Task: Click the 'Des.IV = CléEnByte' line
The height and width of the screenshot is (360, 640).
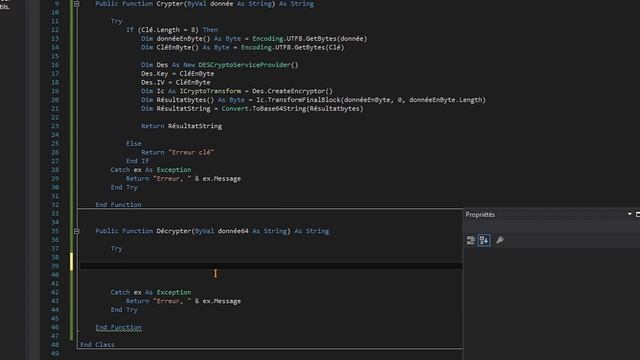Action: tap(176, 82)
